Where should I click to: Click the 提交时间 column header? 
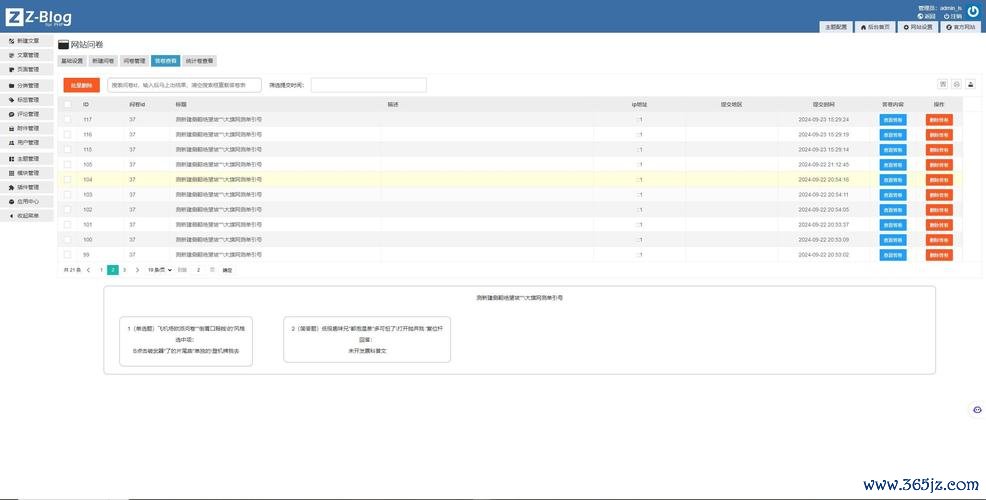click(x=823, y=104)
